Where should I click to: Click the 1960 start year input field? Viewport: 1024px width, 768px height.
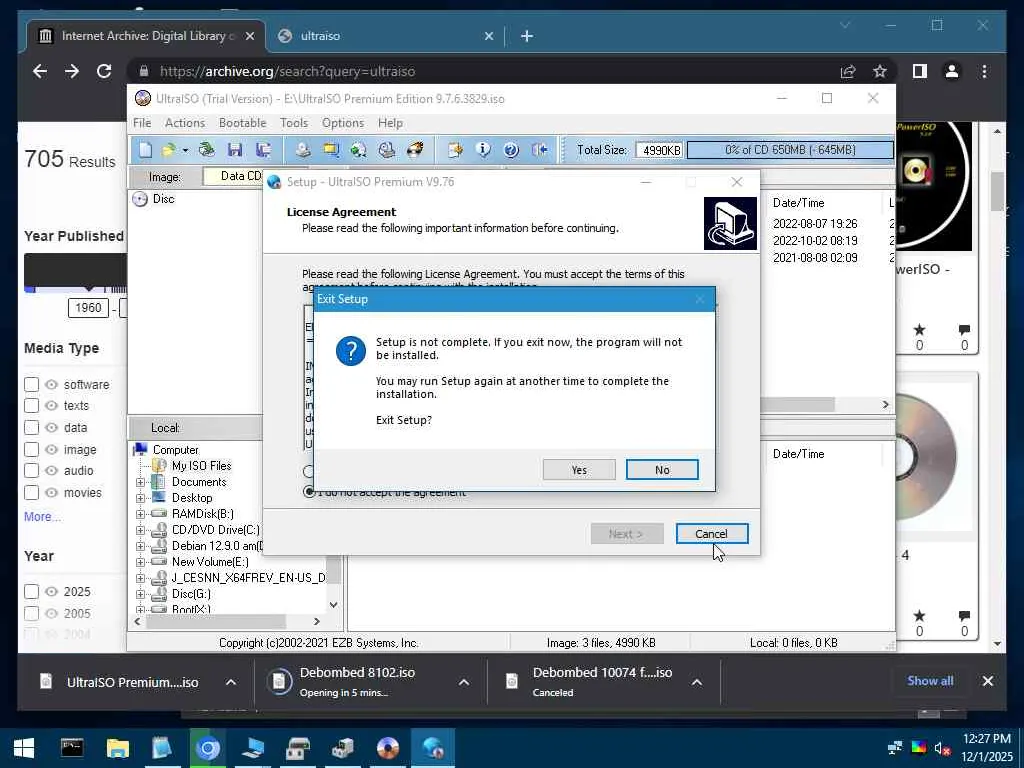88,308
